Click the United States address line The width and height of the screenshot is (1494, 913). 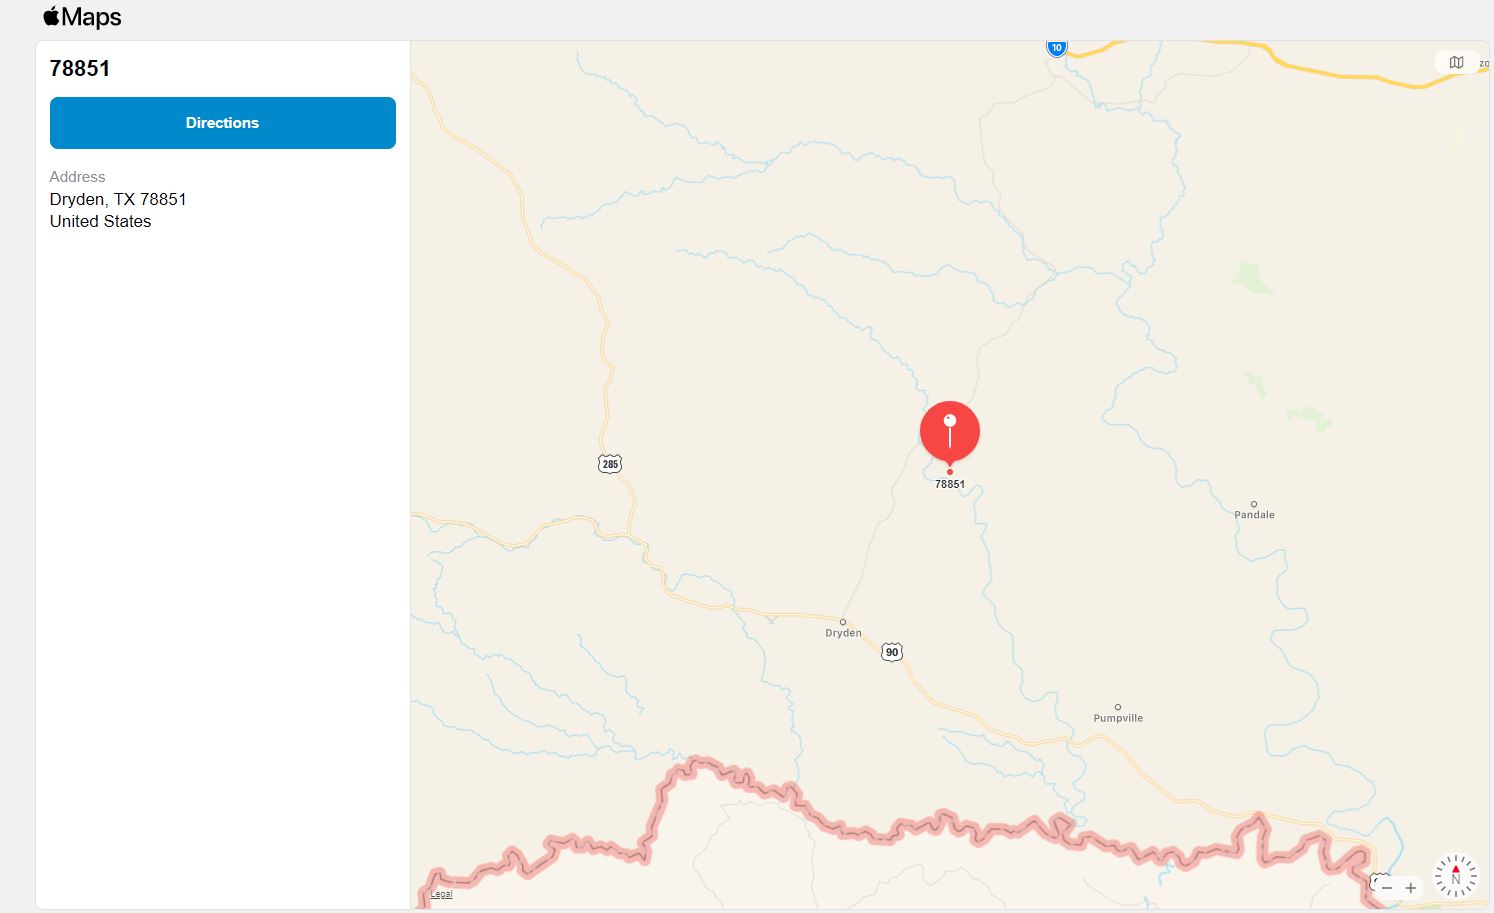(x=100, y=221)
